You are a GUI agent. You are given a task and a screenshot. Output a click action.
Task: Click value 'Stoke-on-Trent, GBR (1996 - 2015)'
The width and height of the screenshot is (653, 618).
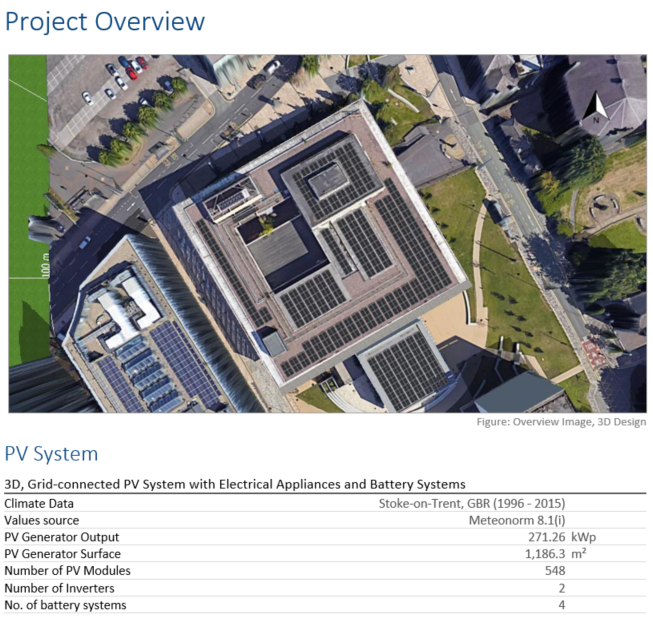point(472,503)
